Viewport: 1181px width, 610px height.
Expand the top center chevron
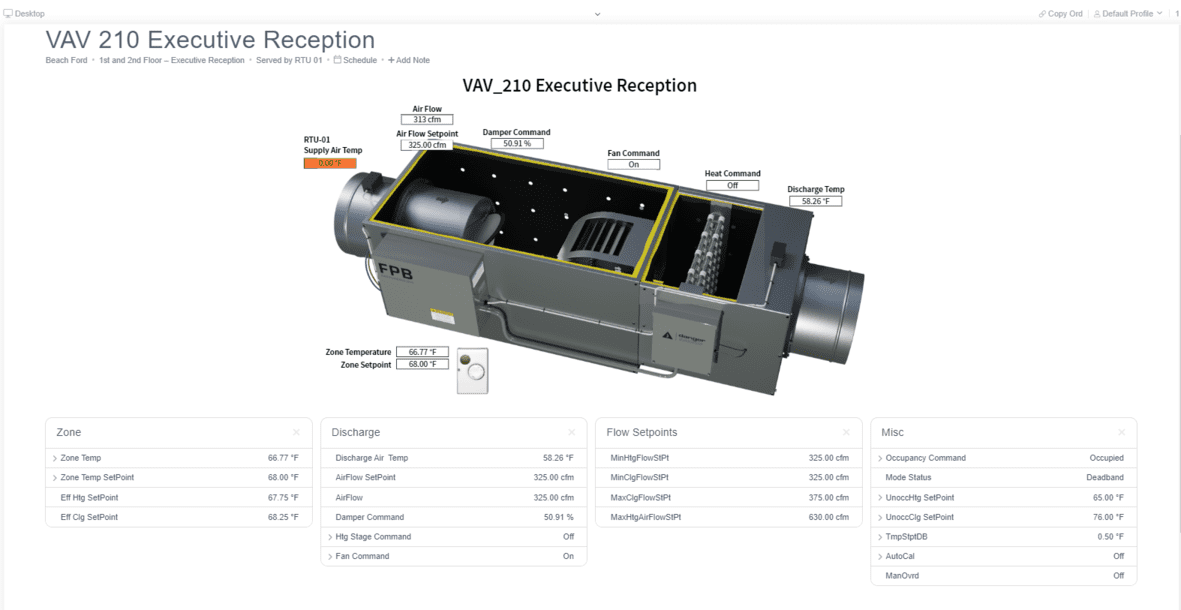pyautogui.click(x=597, y=14)
